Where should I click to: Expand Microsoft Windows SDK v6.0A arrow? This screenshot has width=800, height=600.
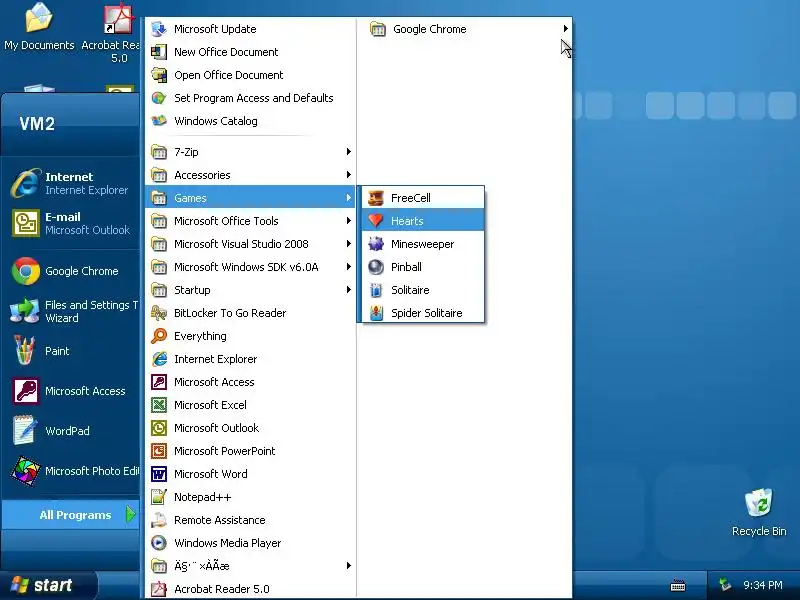(348, 266)
